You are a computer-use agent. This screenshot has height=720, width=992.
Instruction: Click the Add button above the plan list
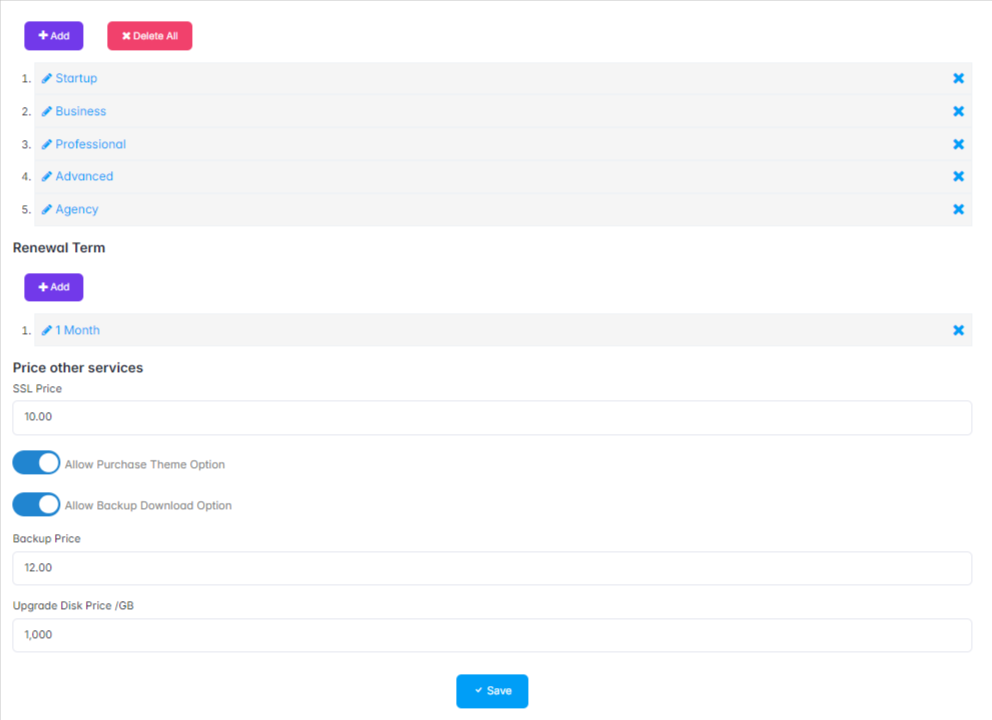(x=53, y=35)
